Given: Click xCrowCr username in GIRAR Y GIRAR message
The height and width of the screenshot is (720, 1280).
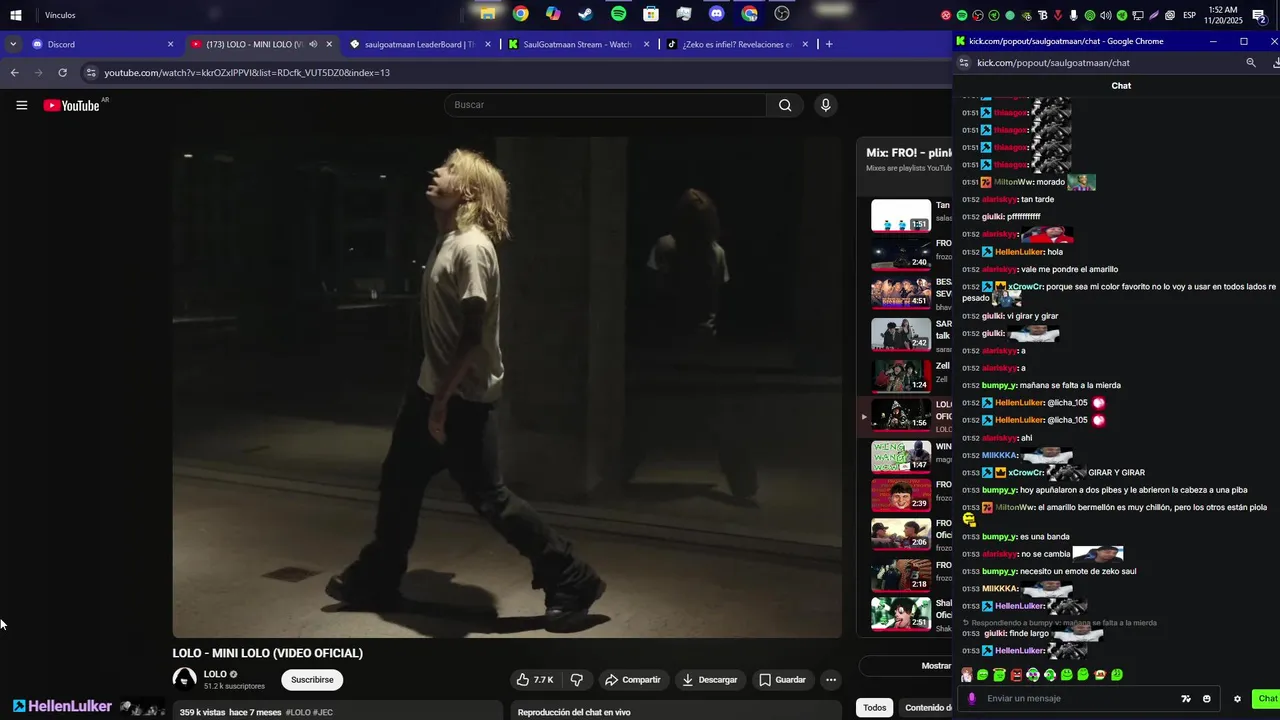Looking at the screenshot, I should click(1026, 472).
